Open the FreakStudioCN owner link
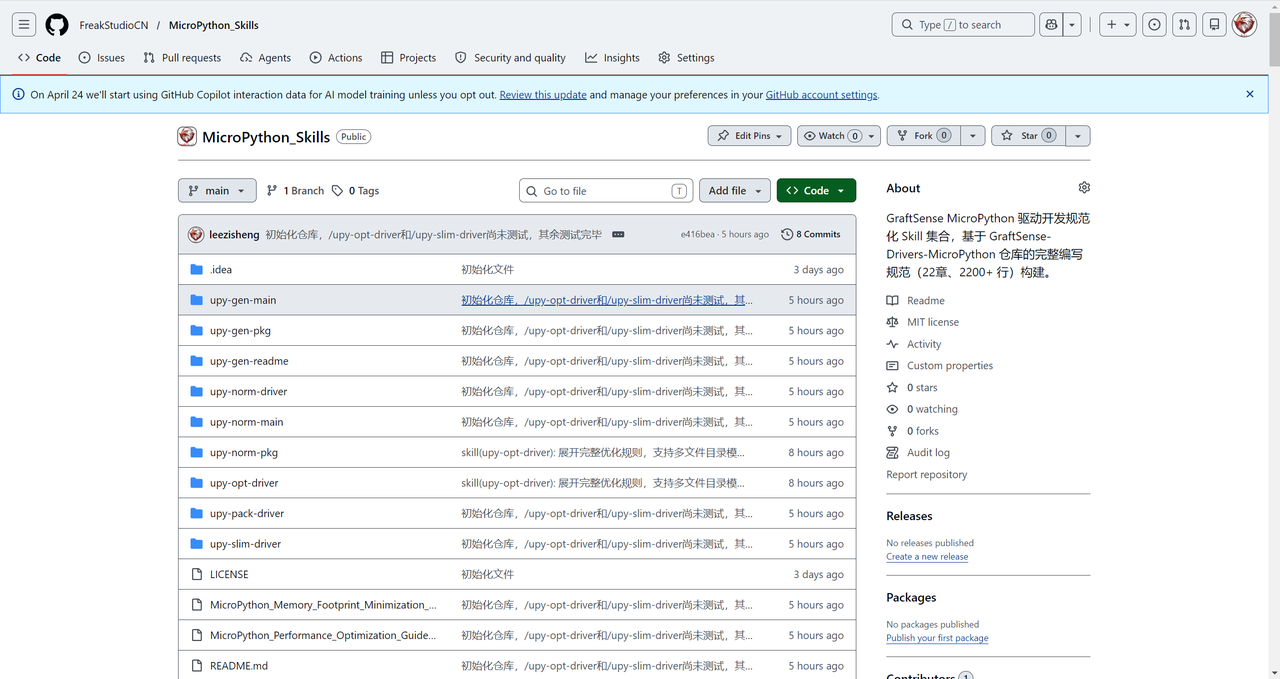This screenshot has height=679, width=1280. tap(114, 26)
